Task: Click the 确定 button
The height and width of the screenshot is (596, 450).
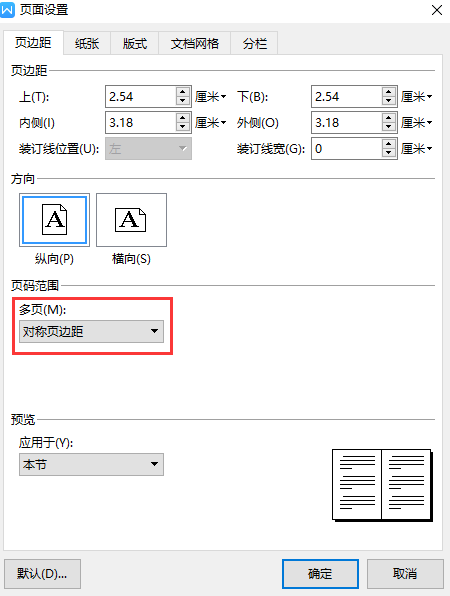Action: 320,573
